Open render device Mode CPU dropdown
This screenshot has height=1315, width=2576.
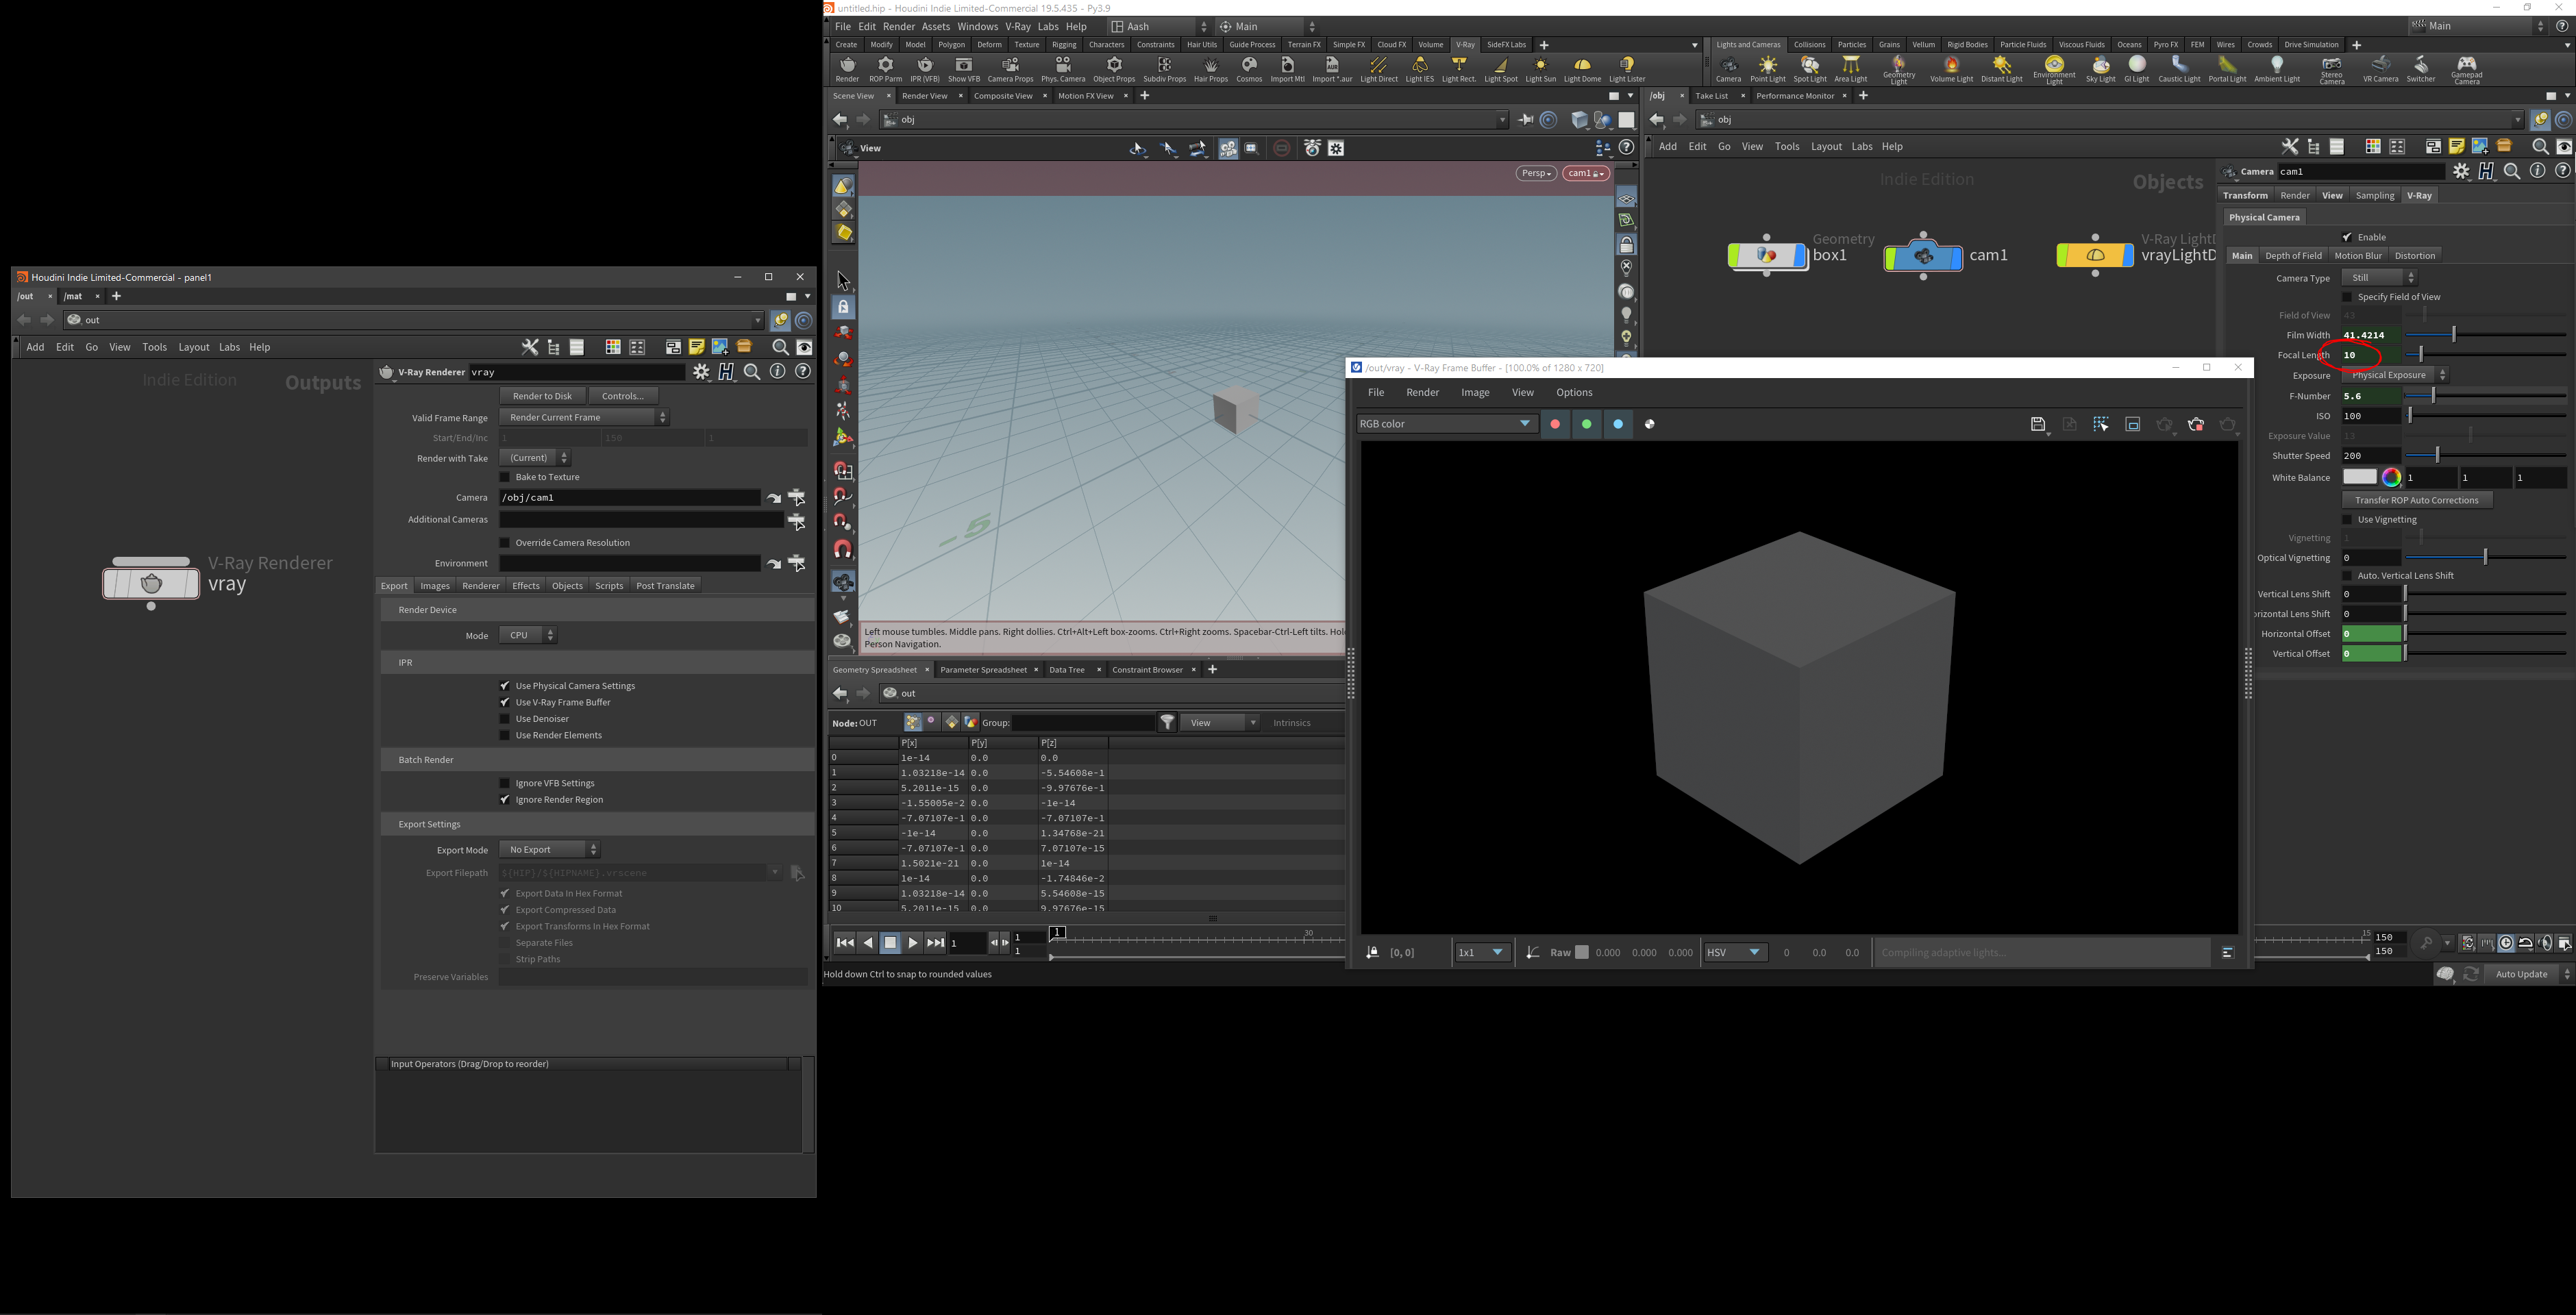[x=528, y=635]
